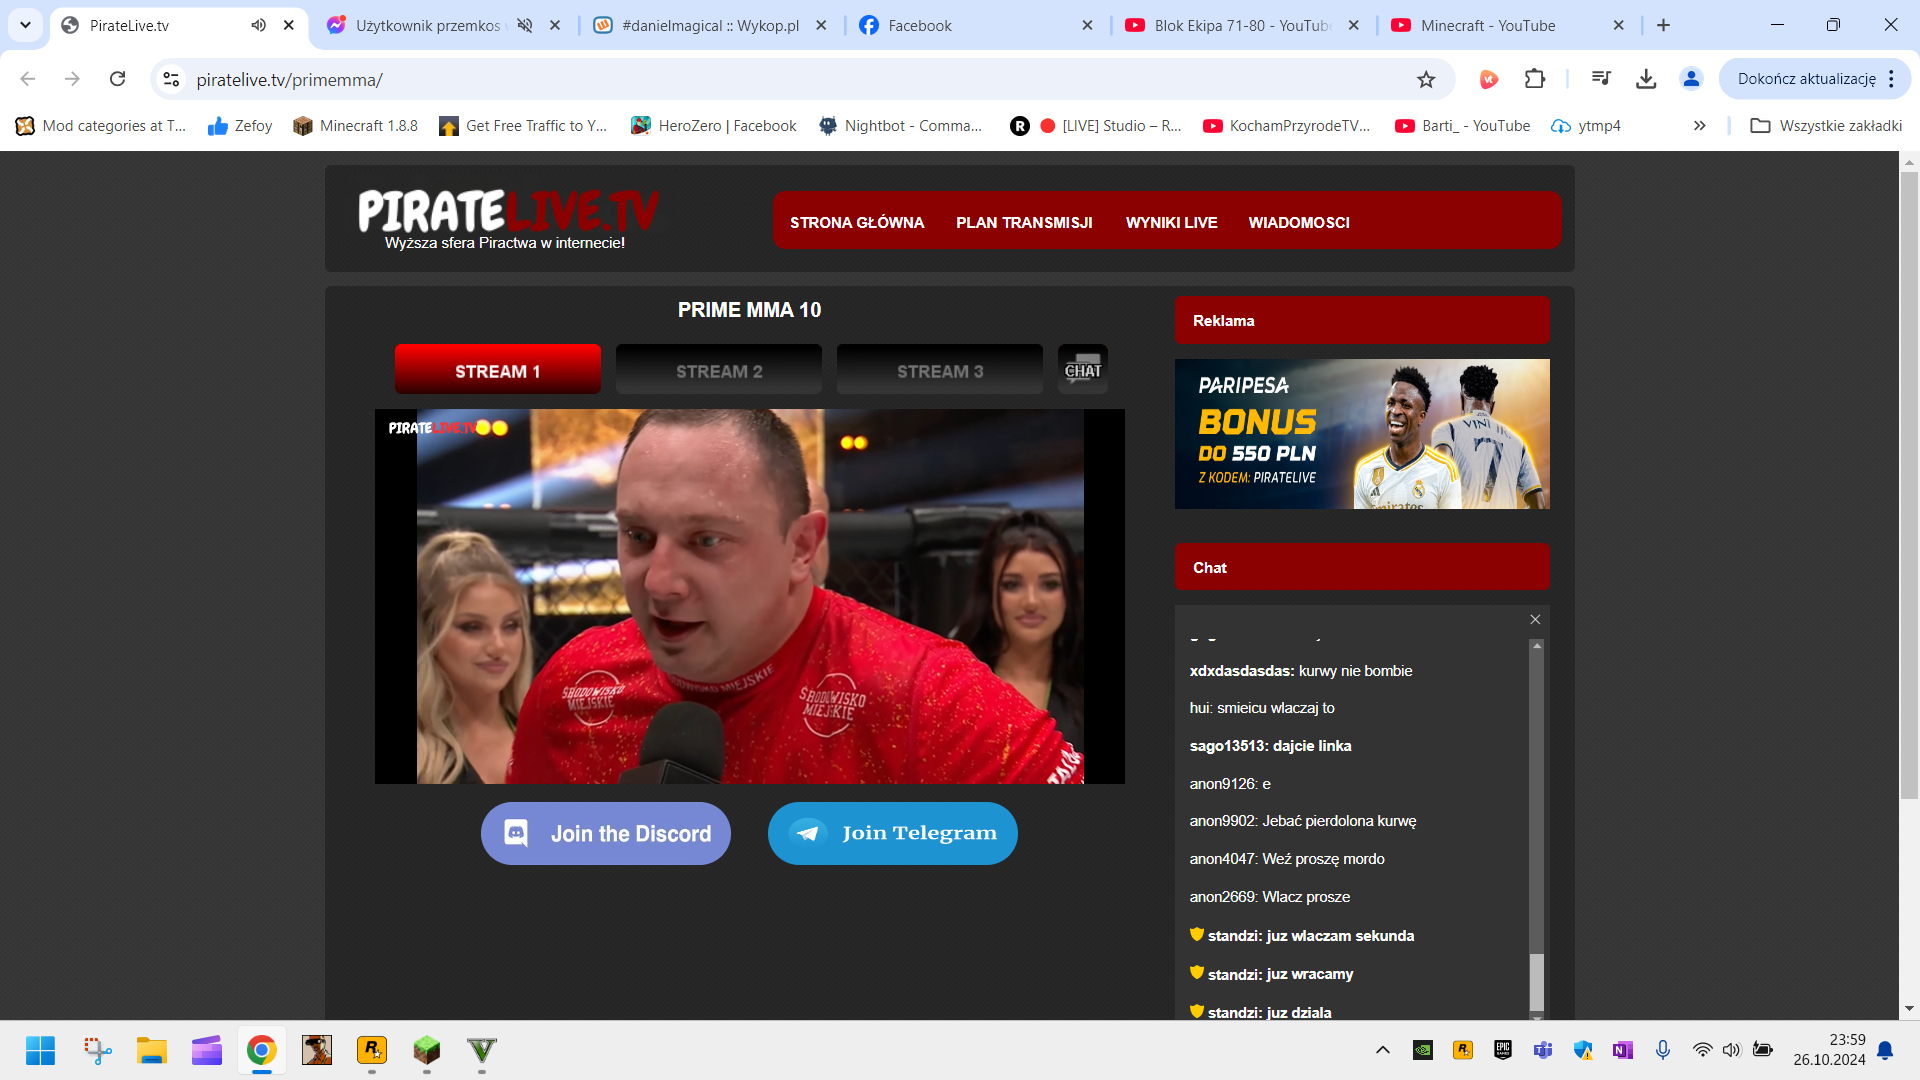Click the Join Telegram button
1920x1080 pixels.
pos(892,833)
